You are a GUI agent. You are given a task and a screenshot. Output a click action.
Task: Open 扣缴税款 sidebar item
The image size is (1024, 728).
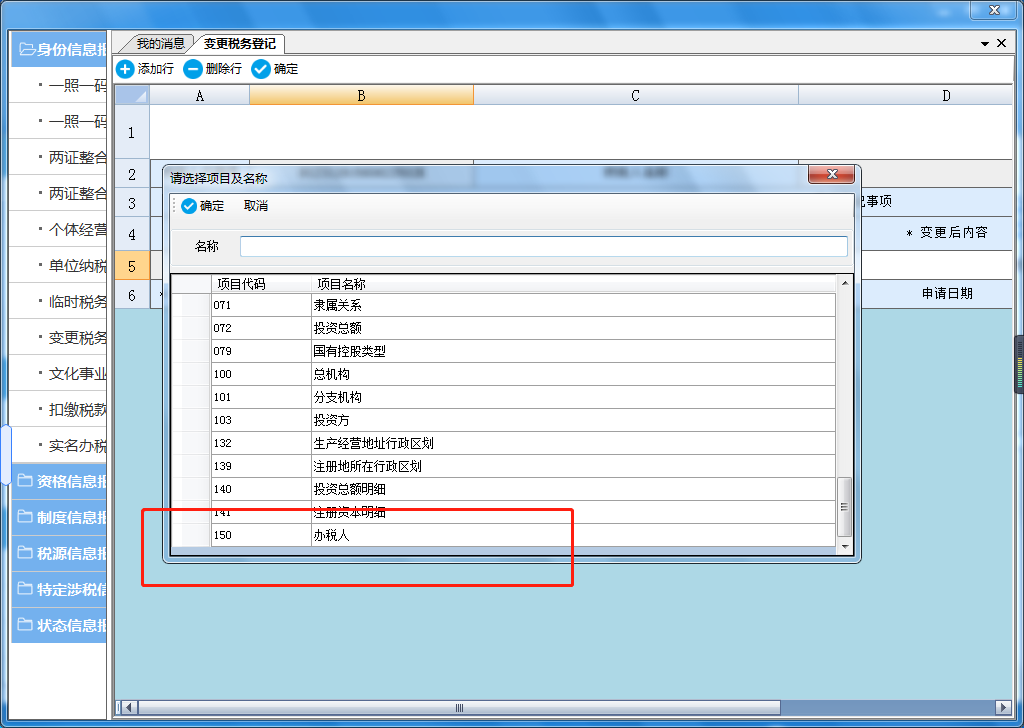coord(58,409)
